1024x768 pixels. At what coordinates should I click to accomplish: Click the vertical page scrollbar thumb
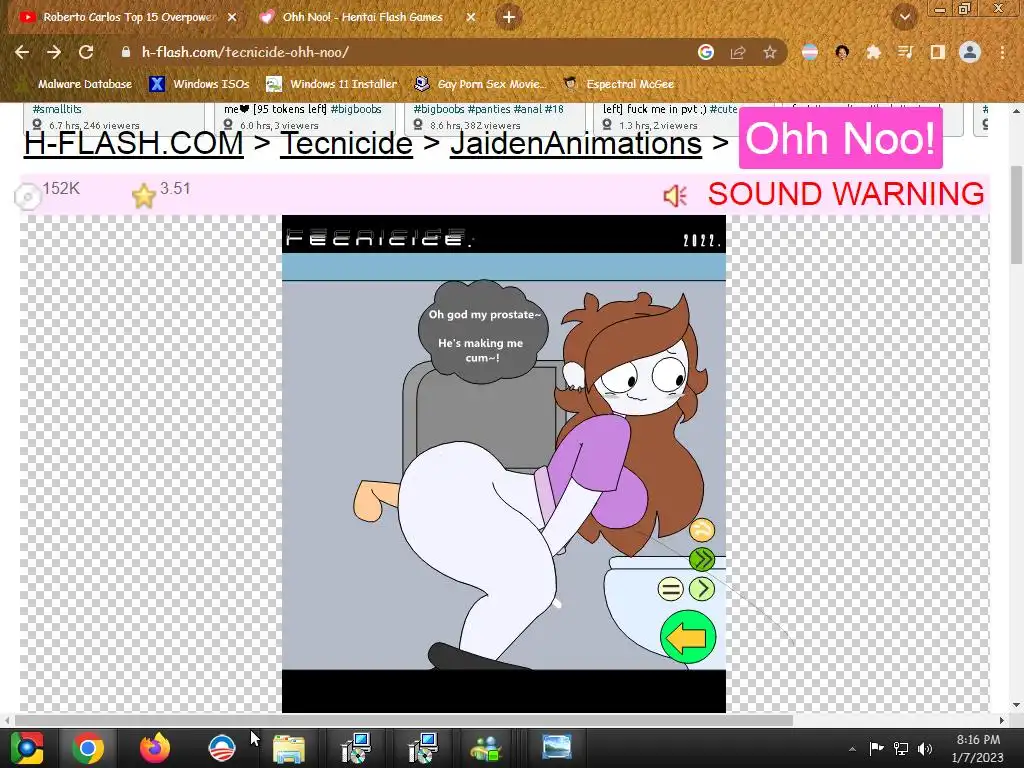pos(1016,214)
